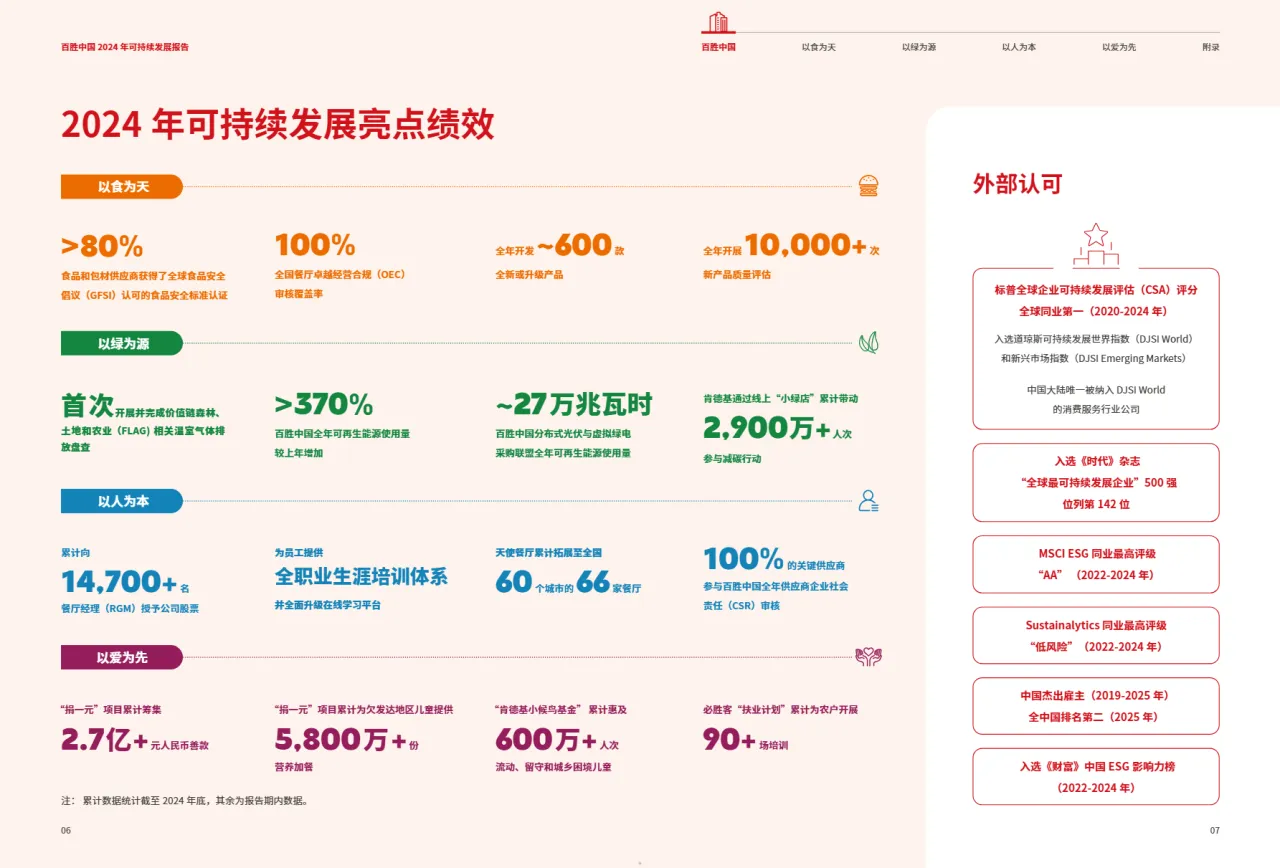Click the 60 个城市的 66 家餐厅 text
Viewport: 1280px width, 868px height.
tap(568, 582)
